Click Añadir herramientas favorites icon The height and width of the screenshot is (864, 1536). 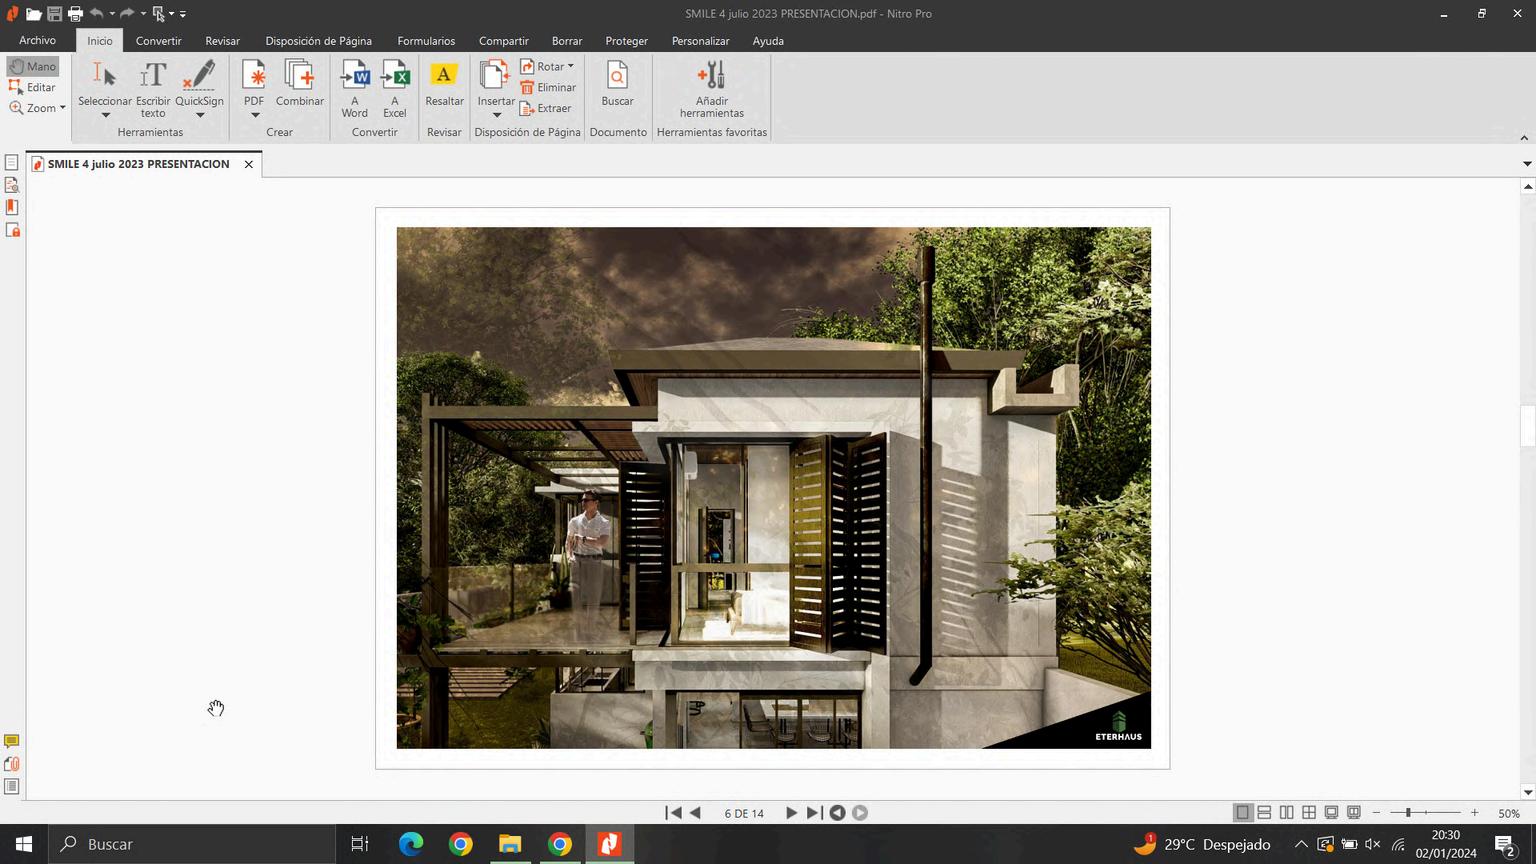[711, 76]
